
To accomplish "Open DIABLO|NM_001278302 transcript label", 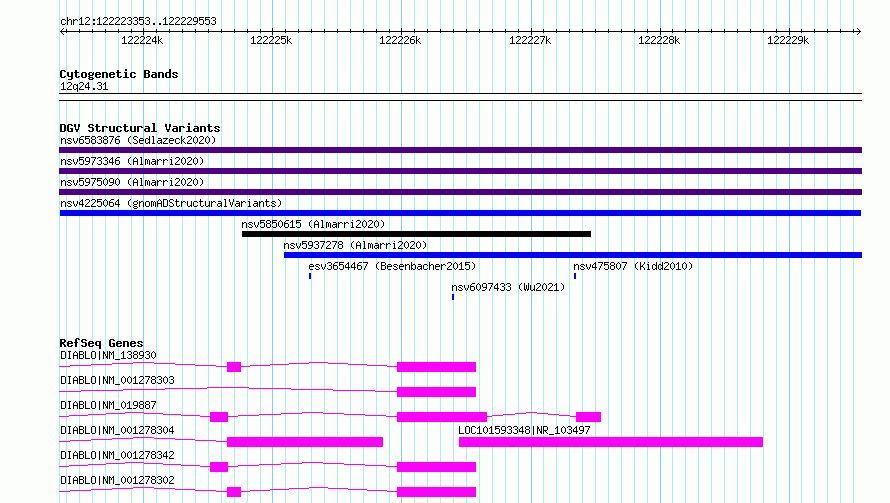I will pos(117,480).
